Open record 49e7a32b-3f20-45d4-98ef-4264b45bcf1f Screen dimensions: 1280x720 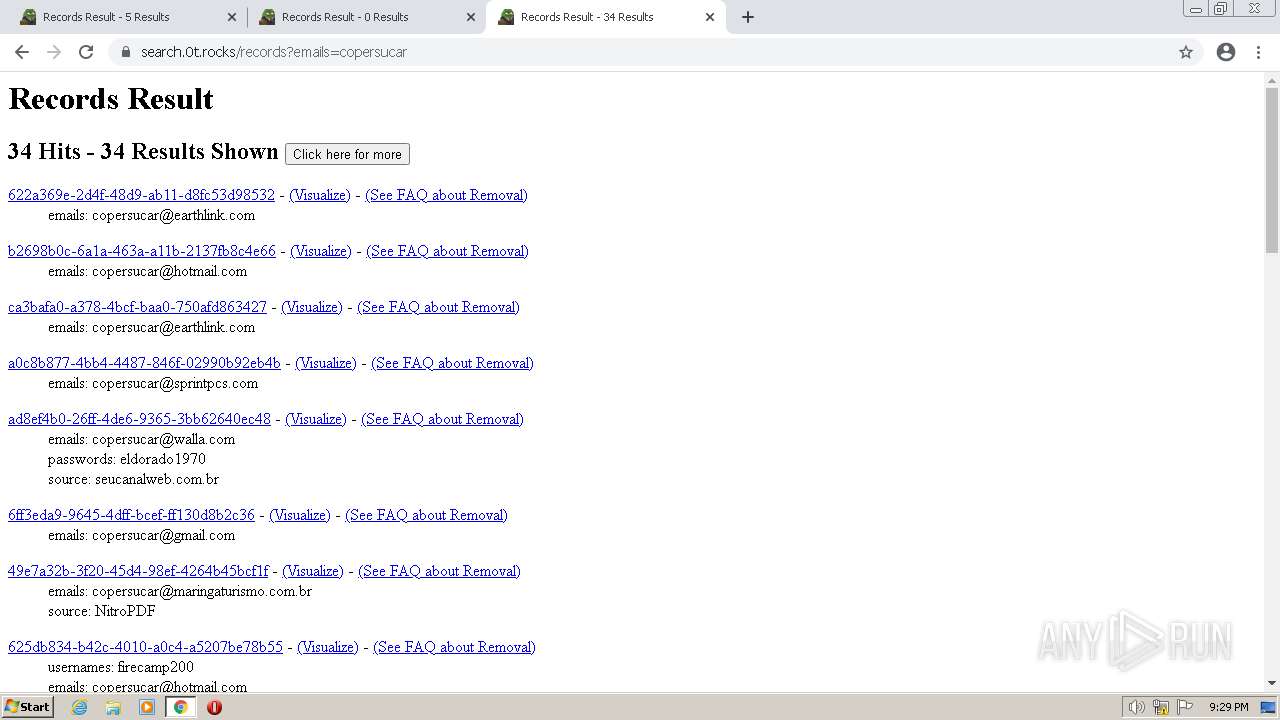click(x=138, y=571)
